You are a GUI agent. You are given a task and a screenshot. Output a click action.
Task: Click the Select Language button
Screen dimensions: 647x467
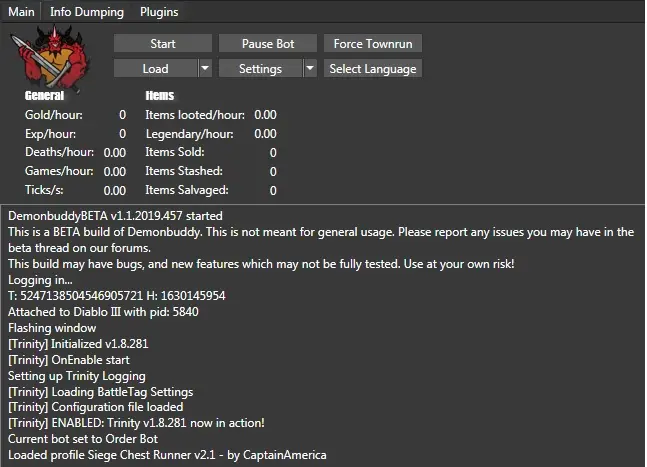[373, 68]
